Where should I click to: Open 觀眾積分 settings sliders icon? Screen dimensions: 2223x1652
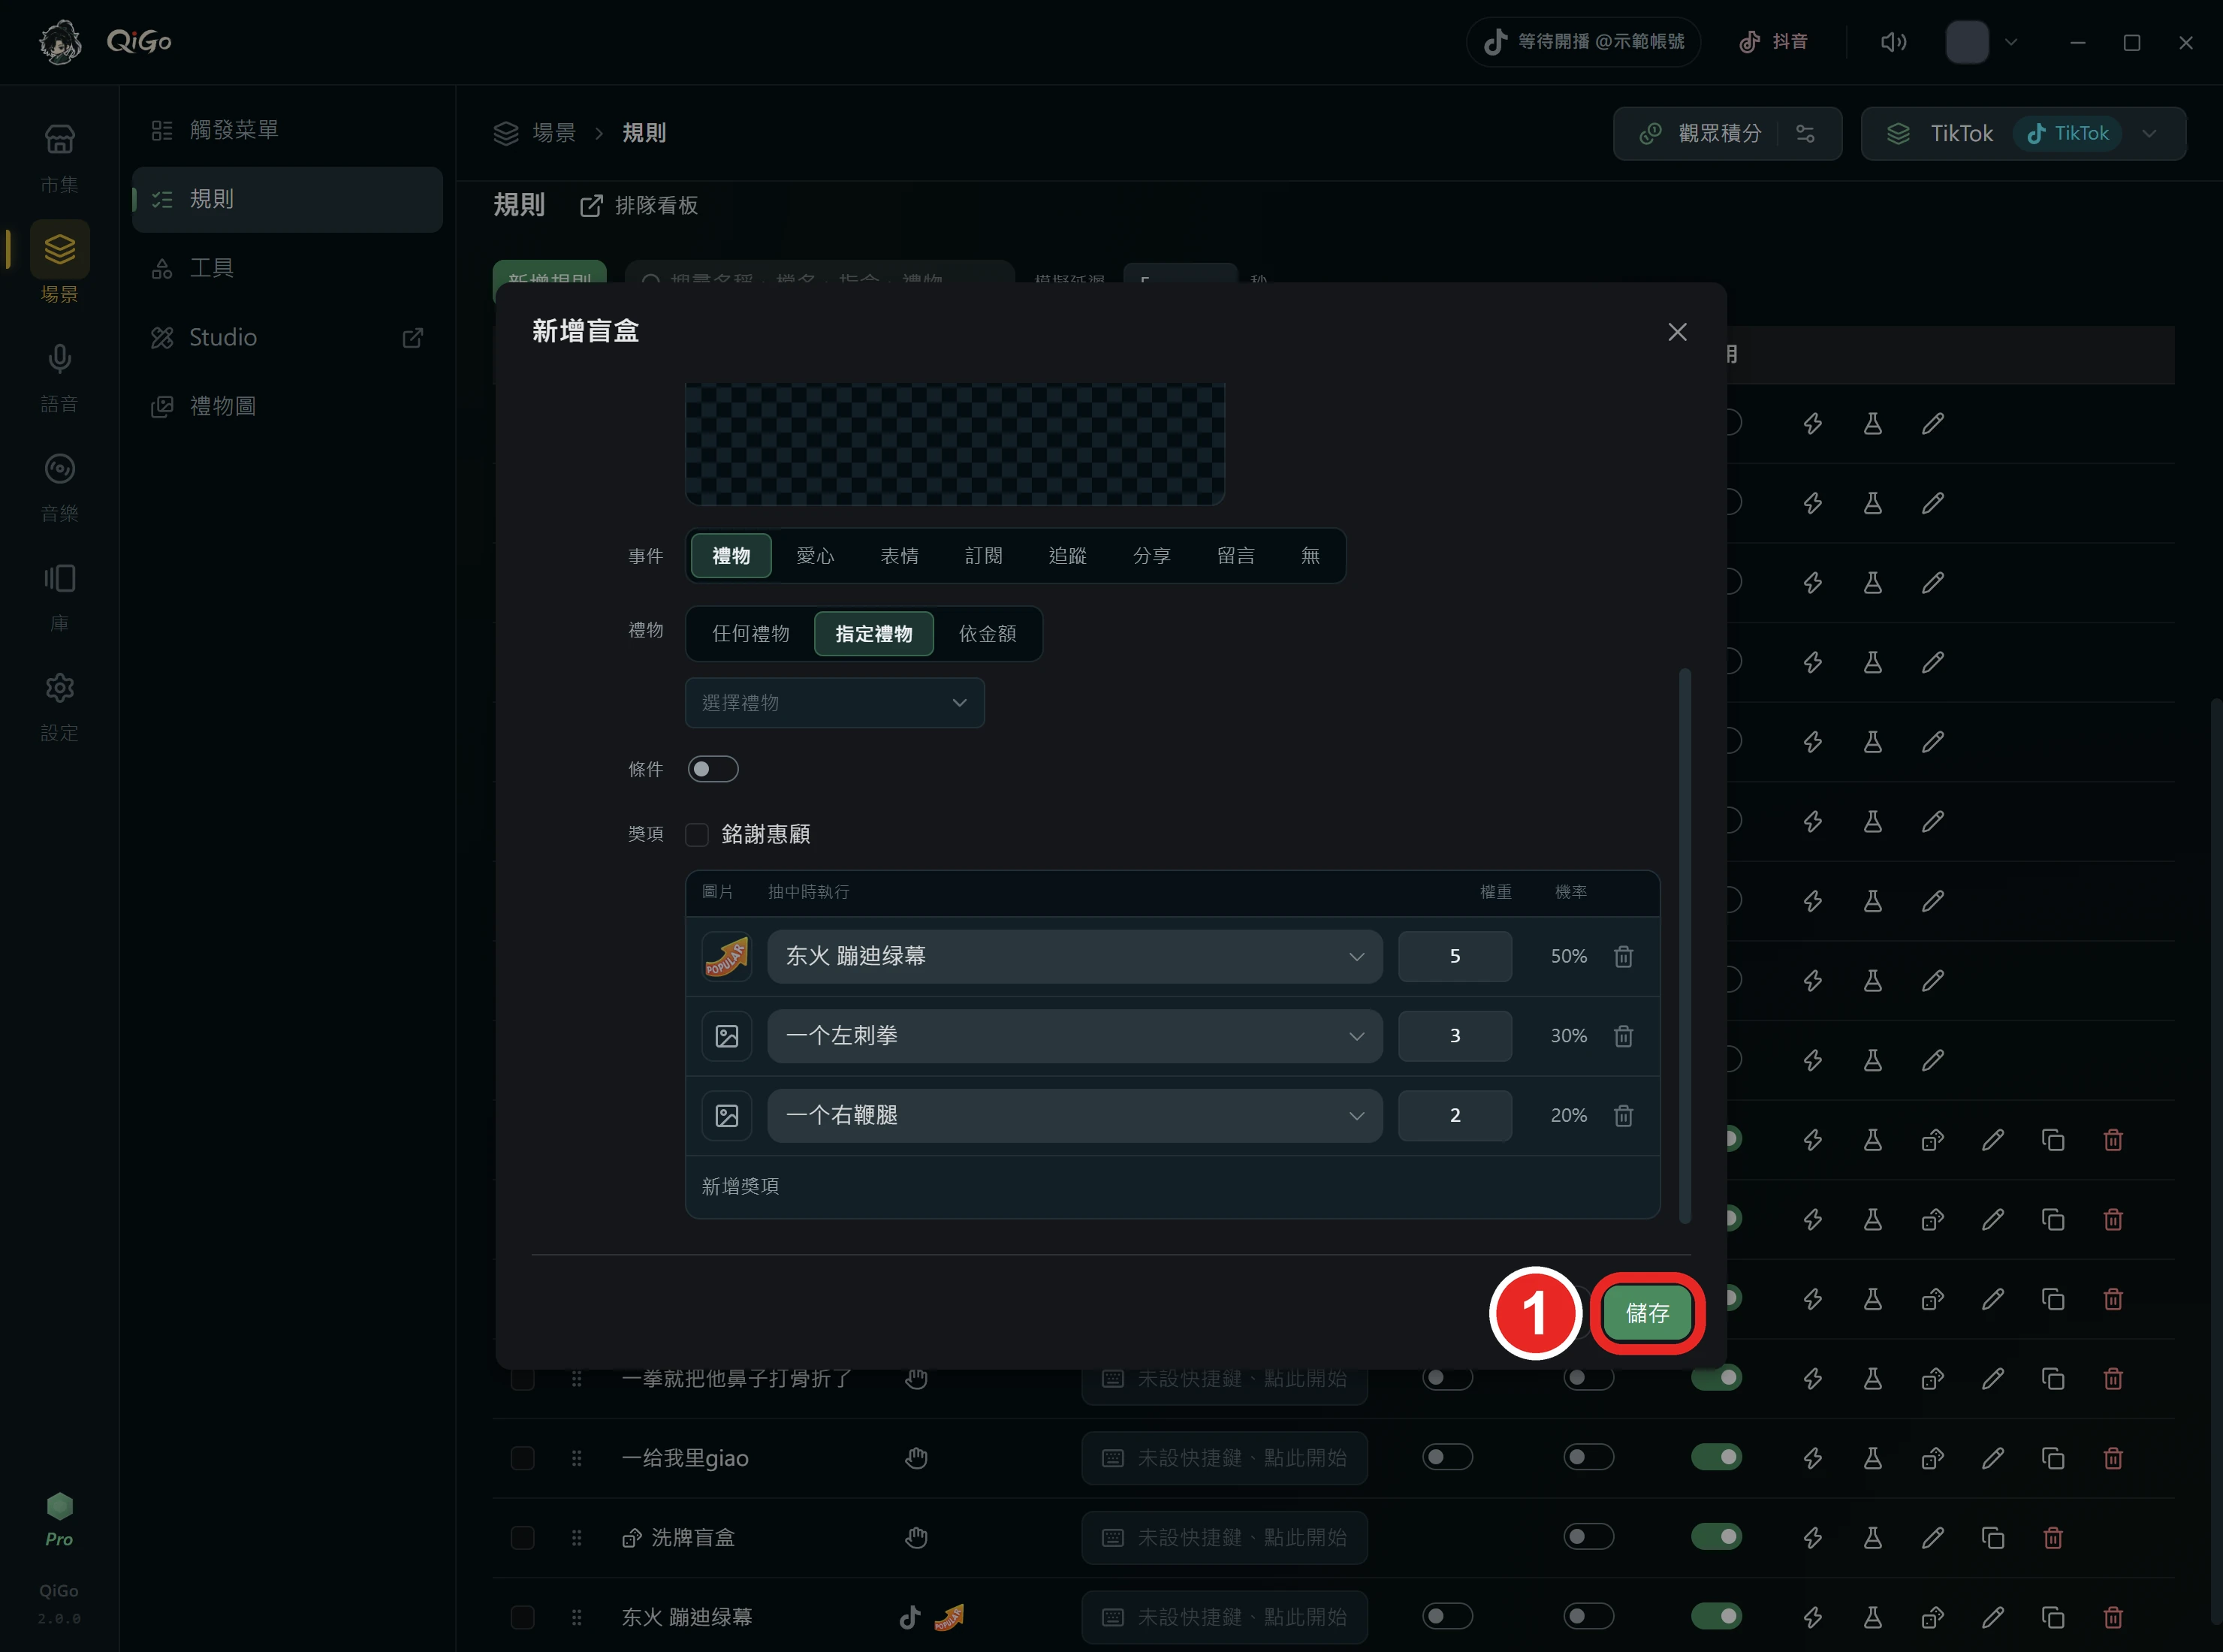click(x=1805, y=133)
